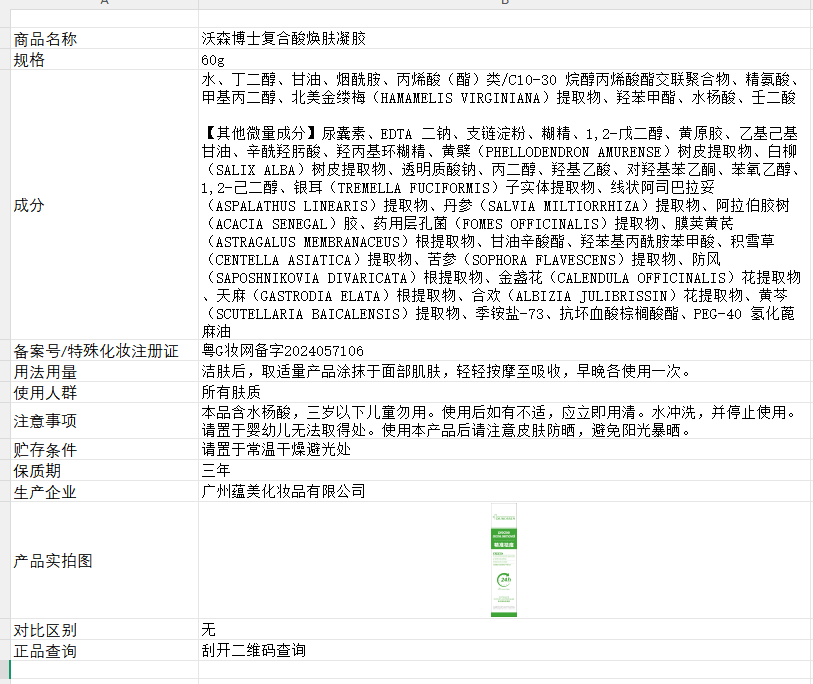Screen dimensions: 813x684
Task: Select the 保质期 label cell
Action: [x=104, y=470]
